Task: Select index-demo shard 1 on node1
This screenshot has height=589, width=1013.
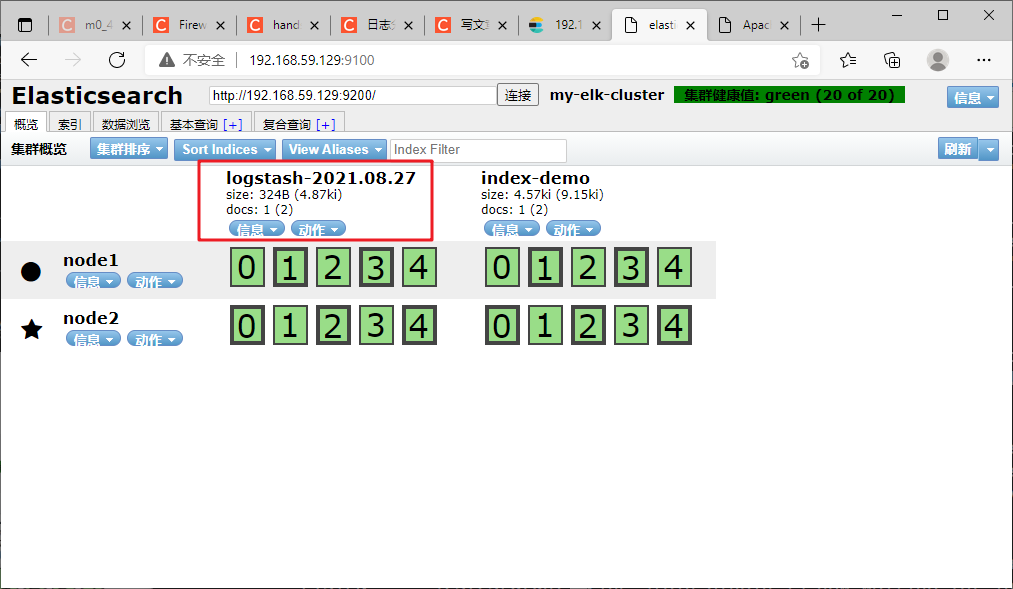Action: click(545, 267)
